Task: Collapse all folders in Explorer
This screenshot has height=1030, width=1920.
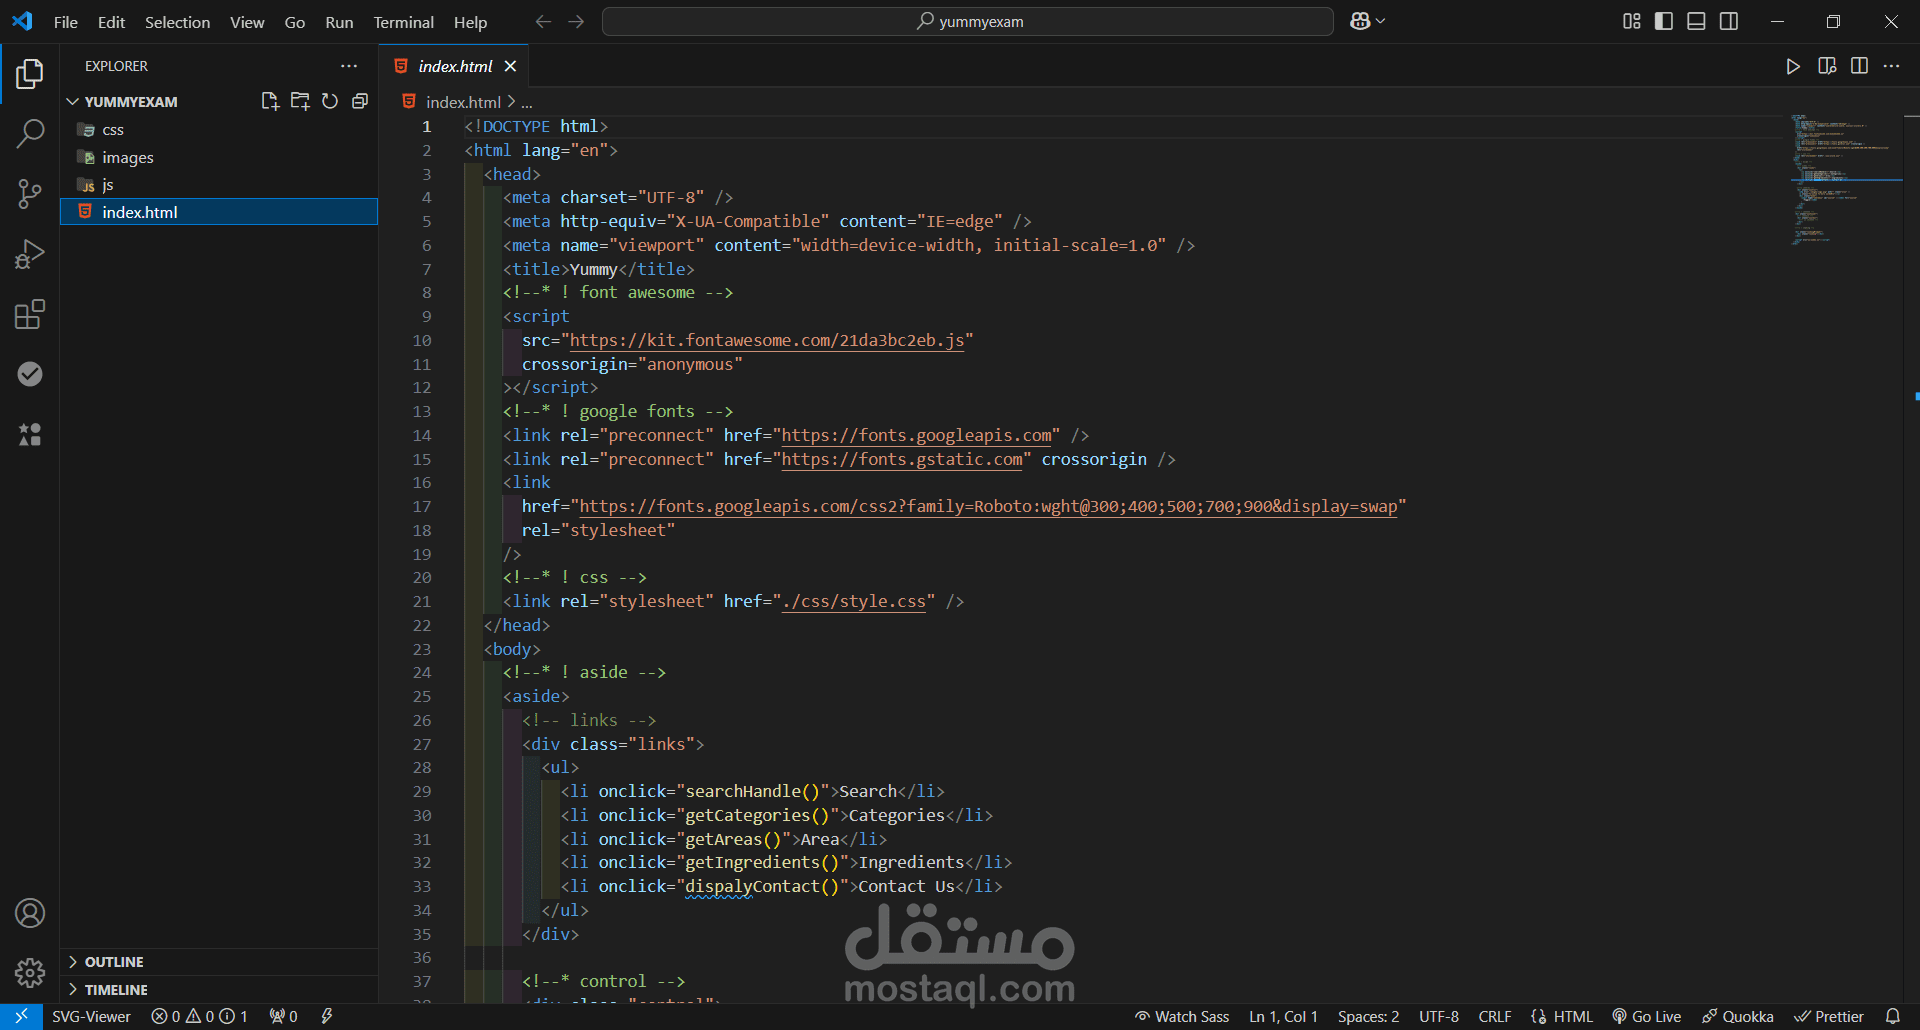Action: click(x=360, y=101)
